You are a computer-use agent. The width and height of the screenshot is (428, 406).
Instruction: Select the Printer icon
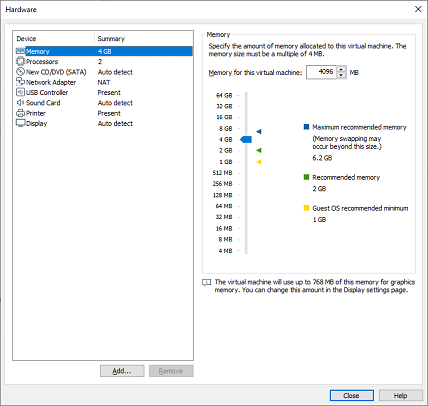20,113
